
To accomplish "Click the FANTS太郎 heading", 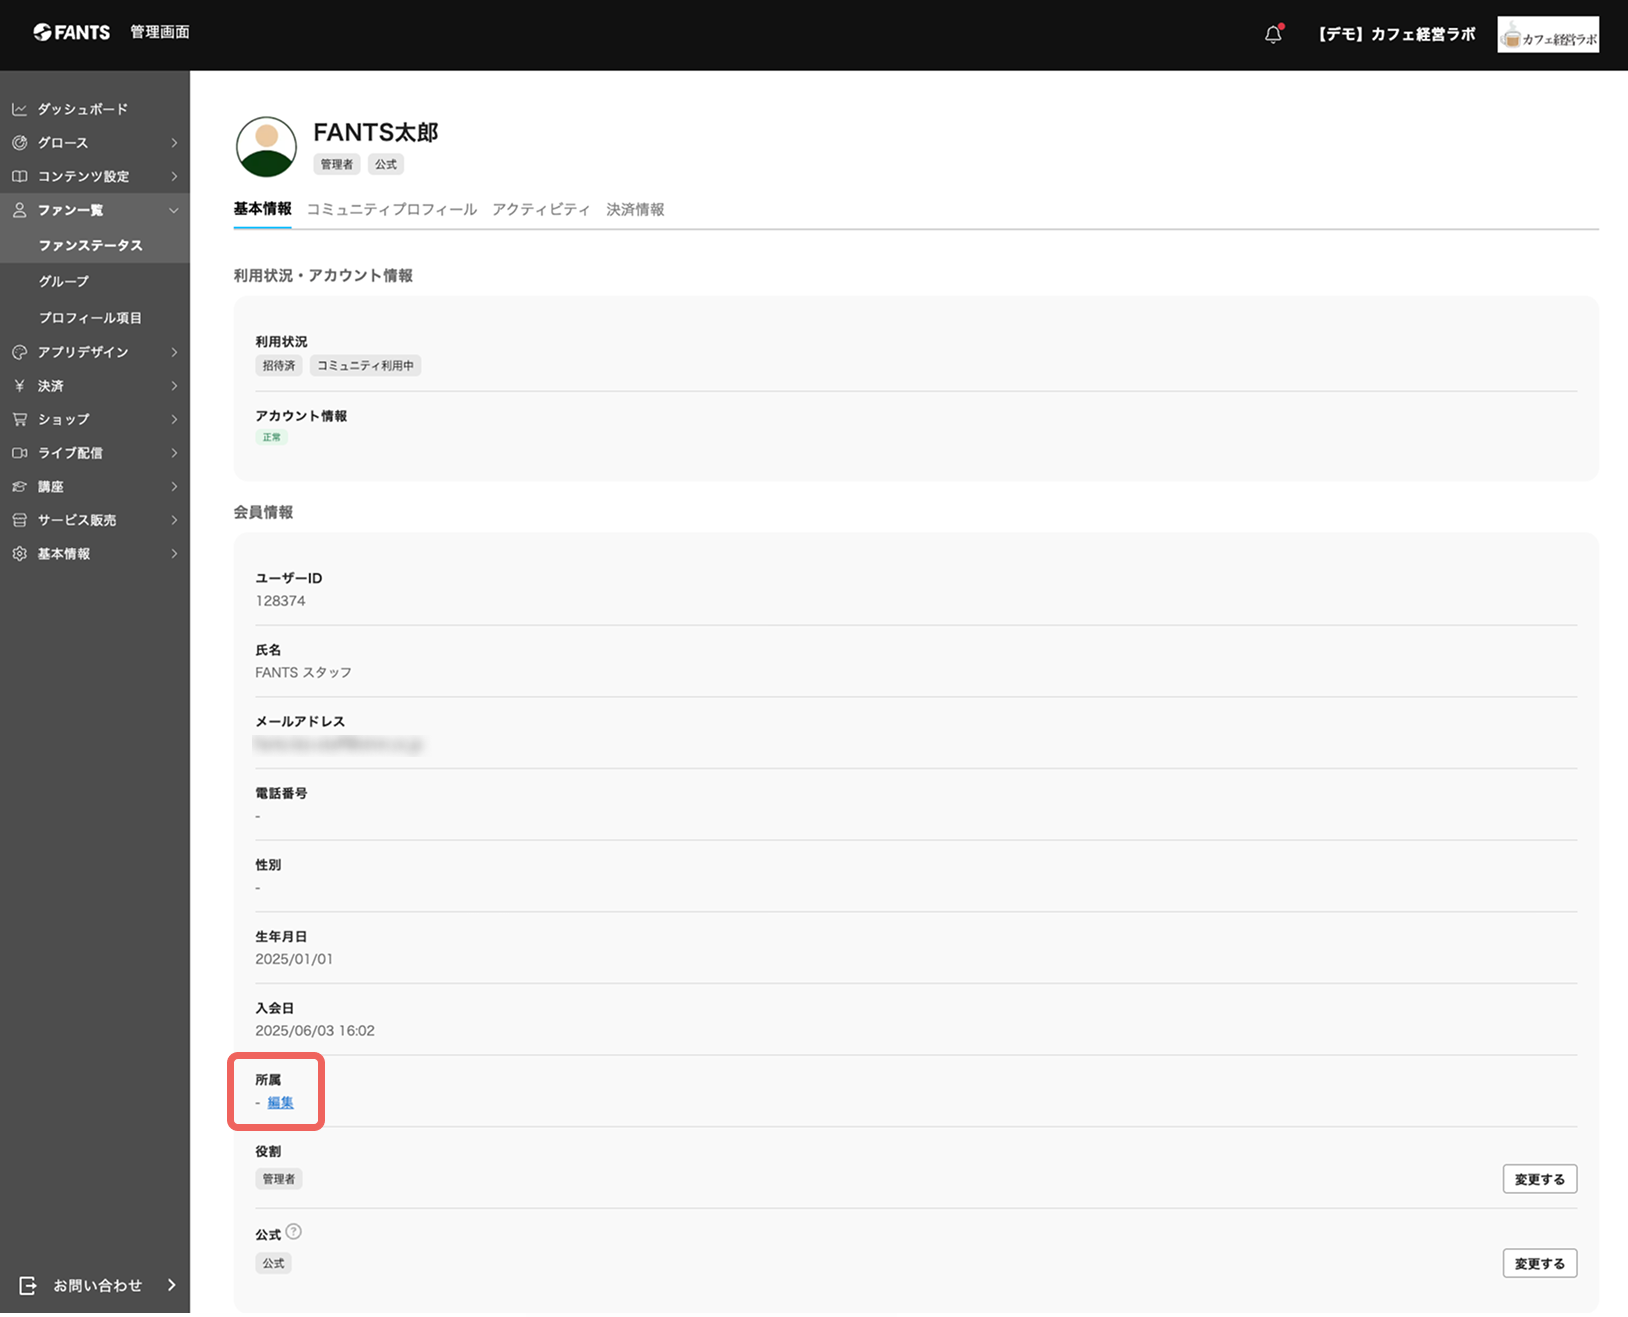I will tap(376, 132).
